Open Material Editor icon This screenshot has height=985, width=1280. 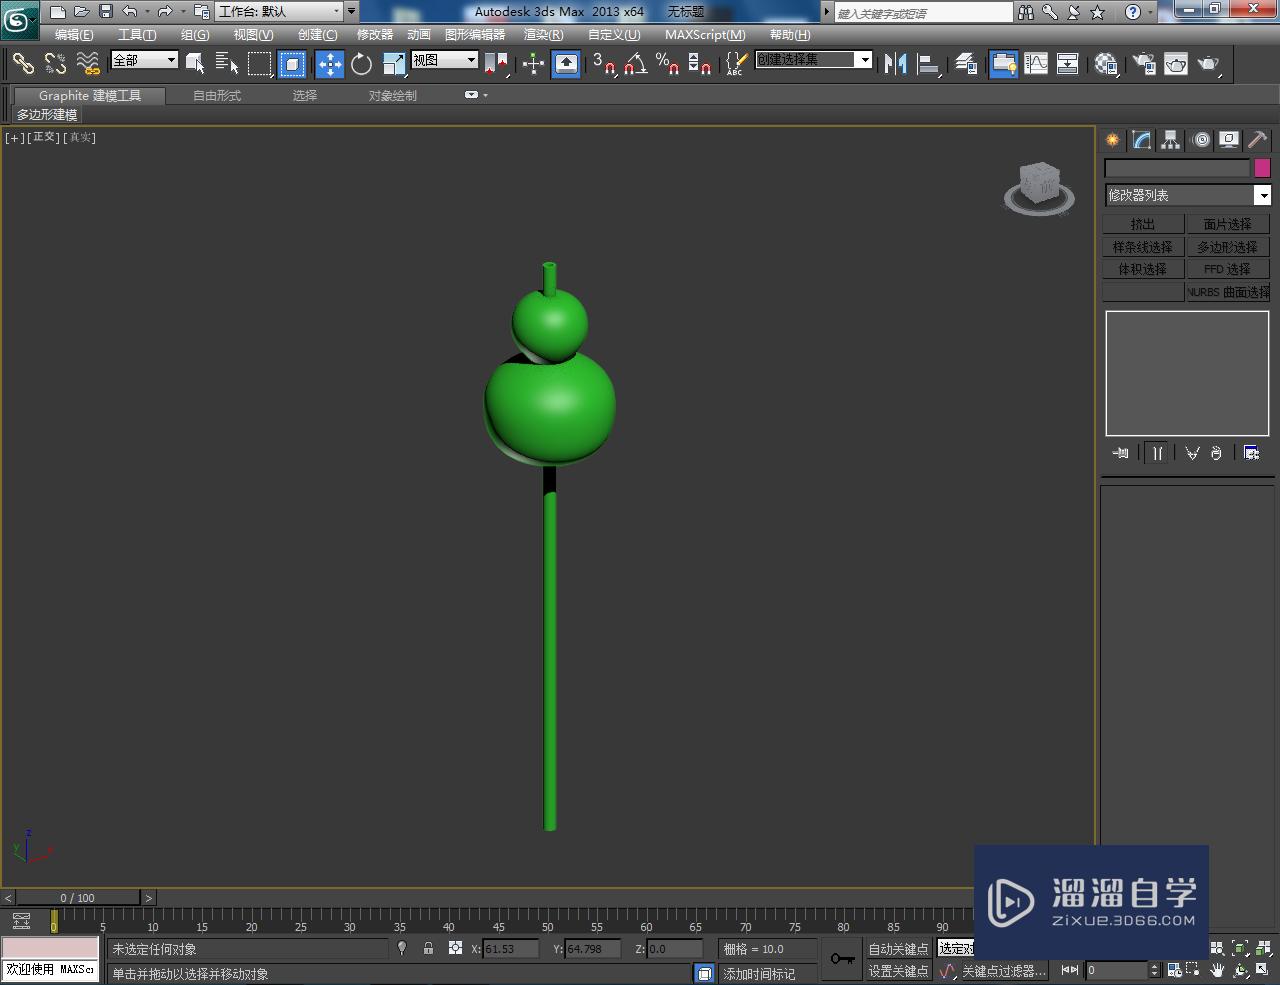pyautogui.click(x=1106, y=64)
